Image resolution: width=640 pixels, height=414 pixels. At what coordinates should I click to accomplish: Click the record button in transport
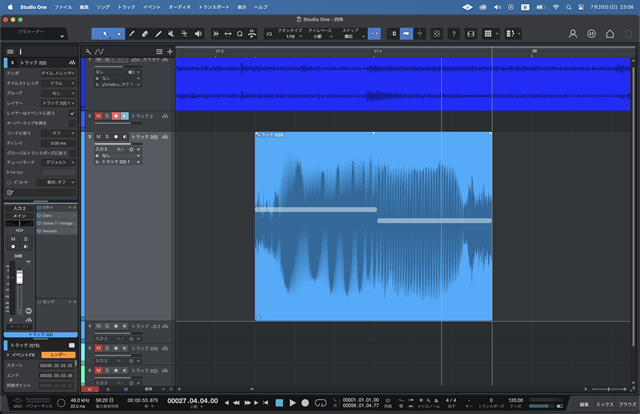305,403
